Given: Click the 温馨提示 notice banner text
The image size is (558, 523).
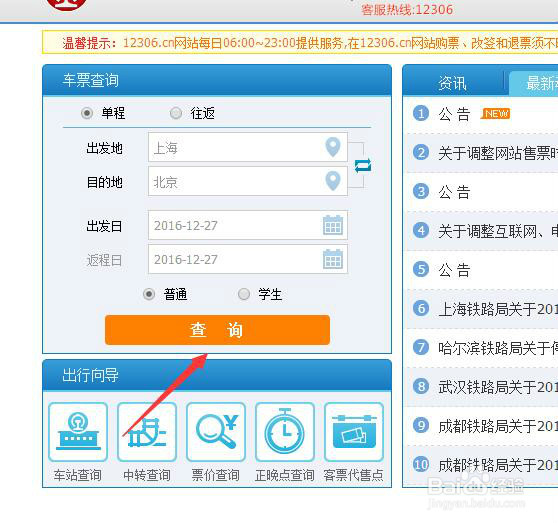Looking at the screenshot, I should [310, 43].
